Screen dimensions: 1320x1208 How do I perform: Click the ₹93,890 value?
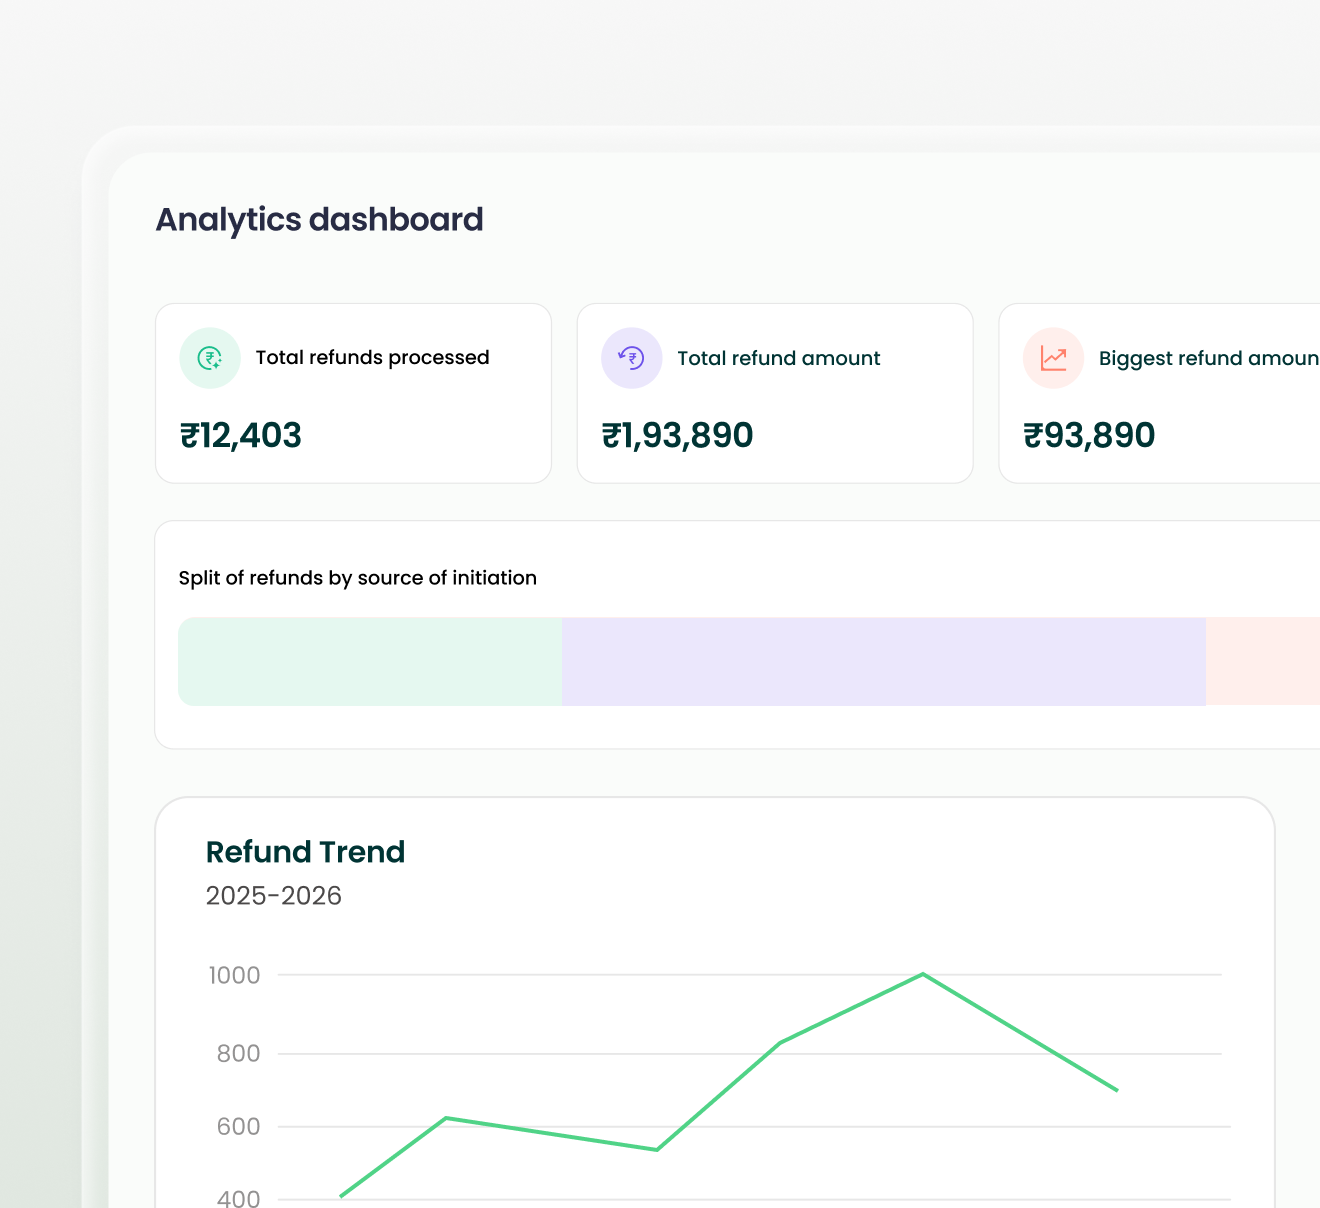(1089, 435)
